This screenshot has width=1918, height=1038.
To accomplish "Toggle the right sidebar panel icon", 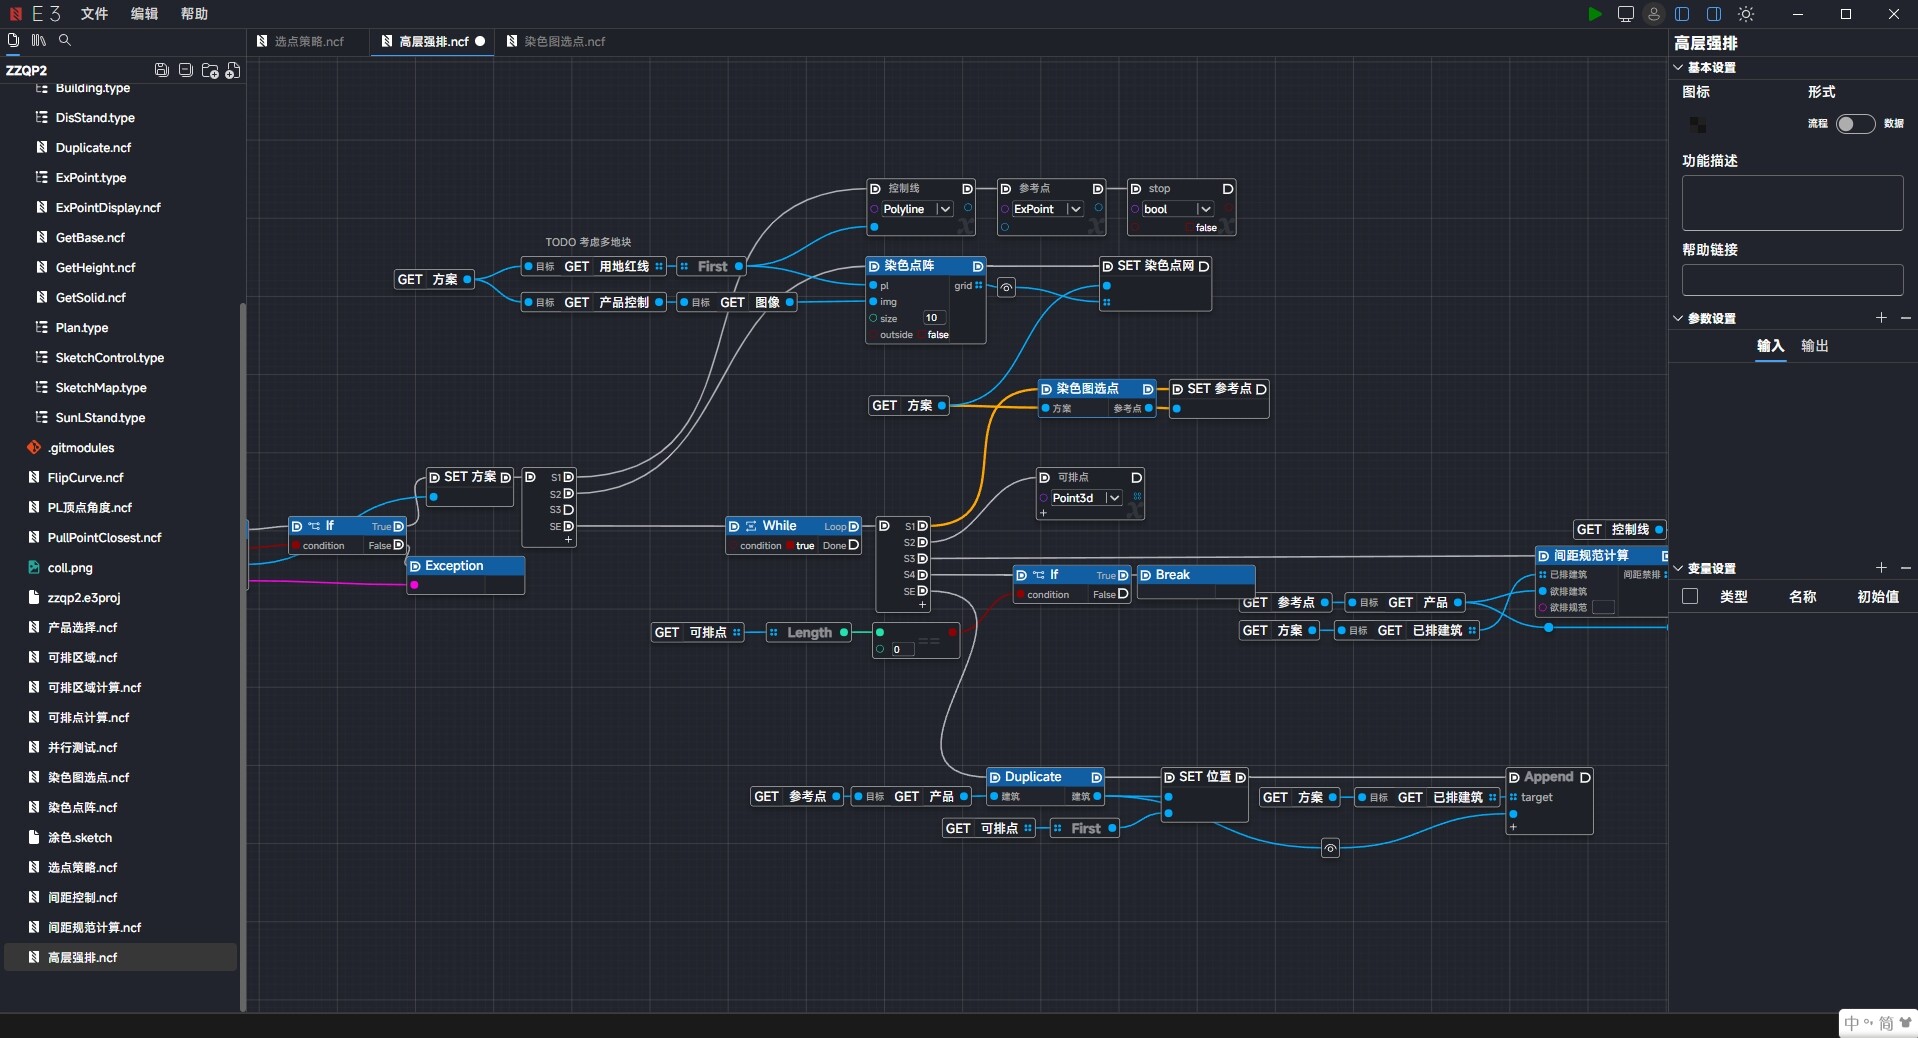I will (x=1714, y=14).
